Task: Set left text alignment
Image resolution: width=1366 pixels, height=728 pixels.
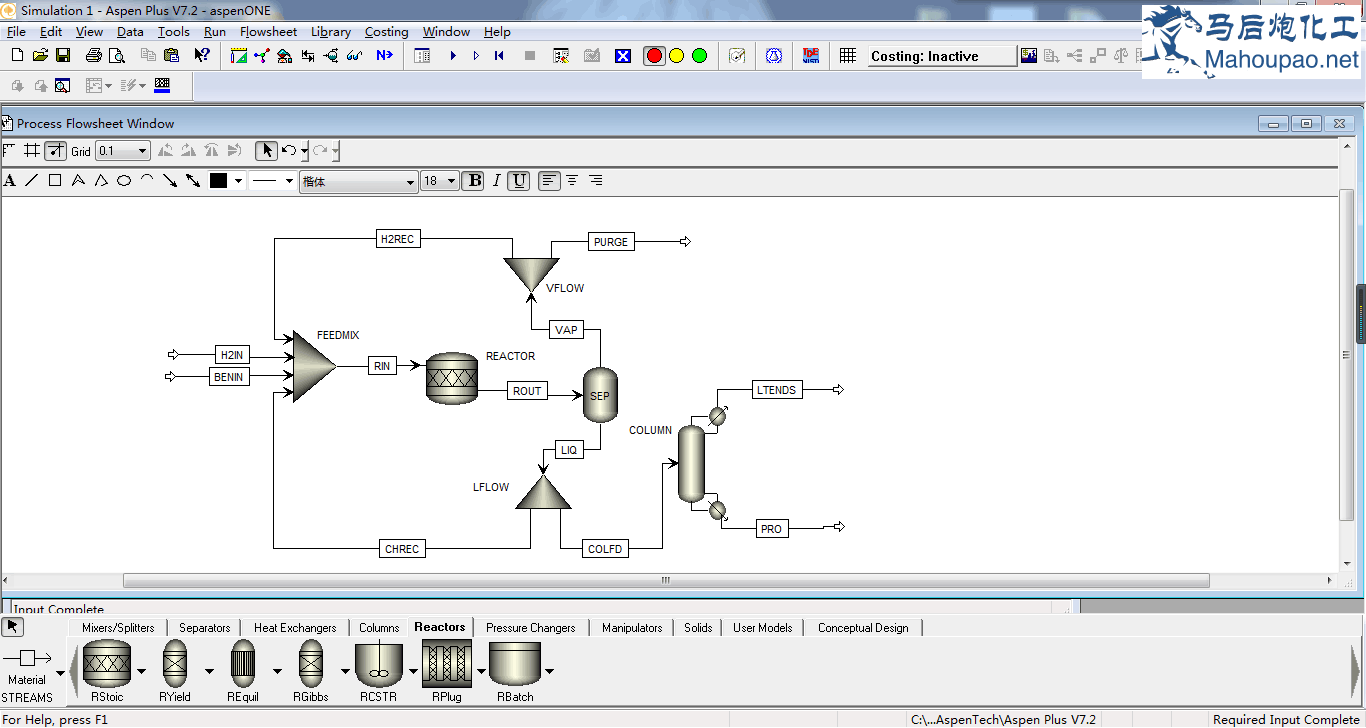Action: pyautogui.click(x=549, y=181)
